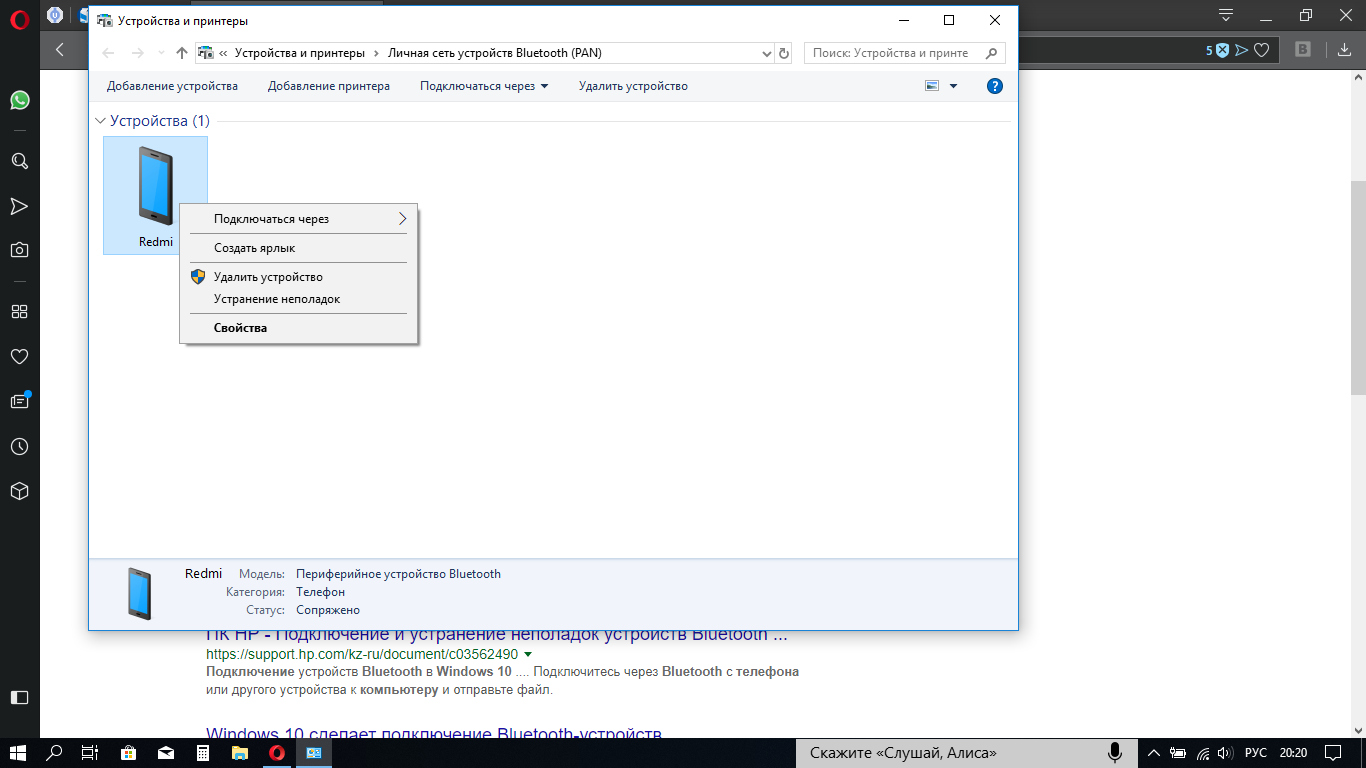Click the battery tray icon

pos(1179,753)
